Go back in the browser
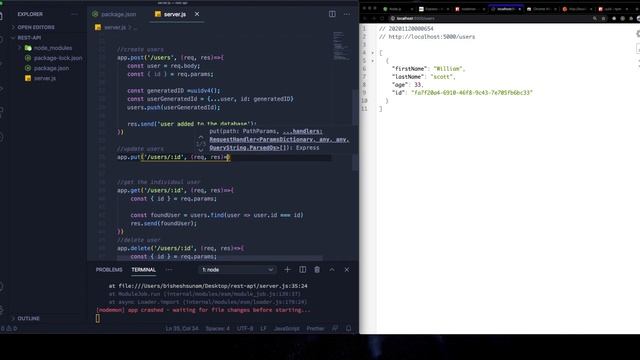This screenshot has width=640, height=360. pos(364,18)
